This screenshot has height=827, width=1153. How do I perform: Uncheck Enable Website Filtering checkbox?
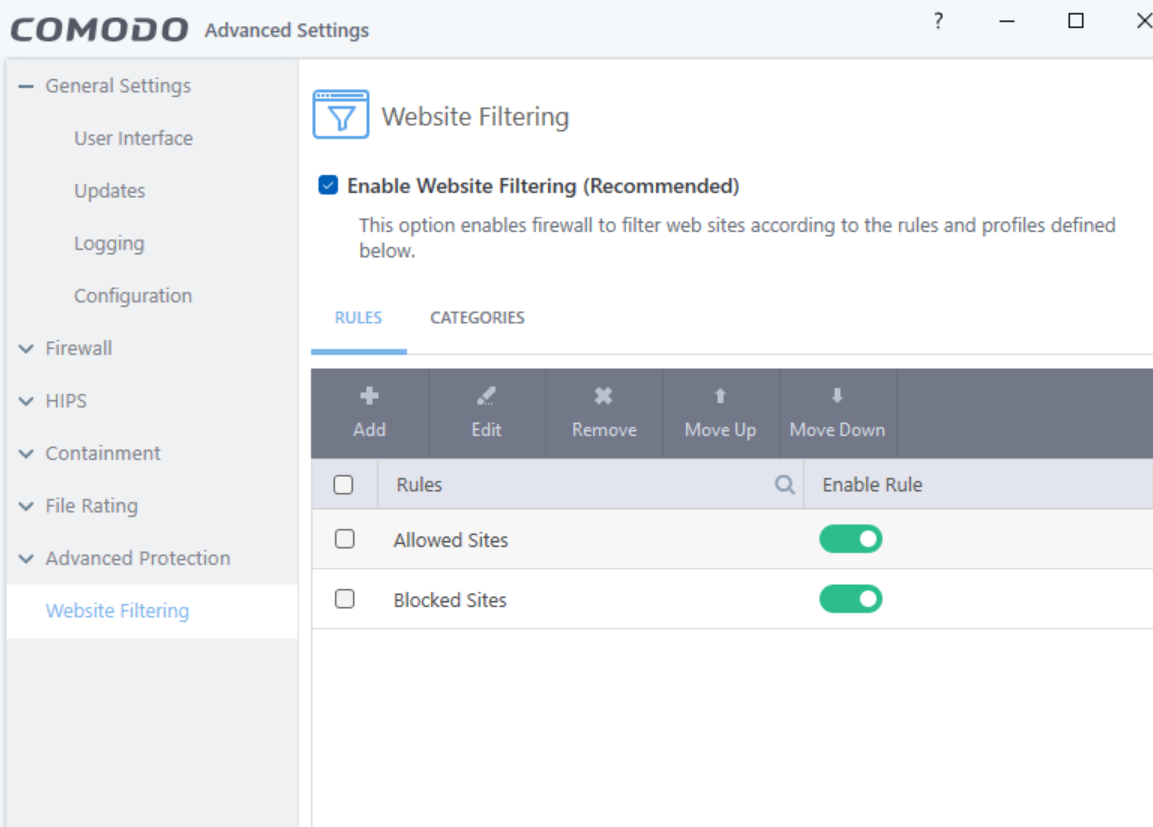(328, 185)
